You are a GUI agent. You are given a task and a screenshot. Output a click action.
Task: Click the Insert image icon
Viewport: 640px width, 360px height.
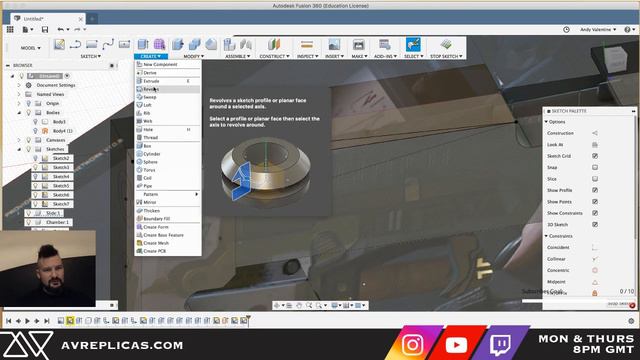tap(334, 44)
